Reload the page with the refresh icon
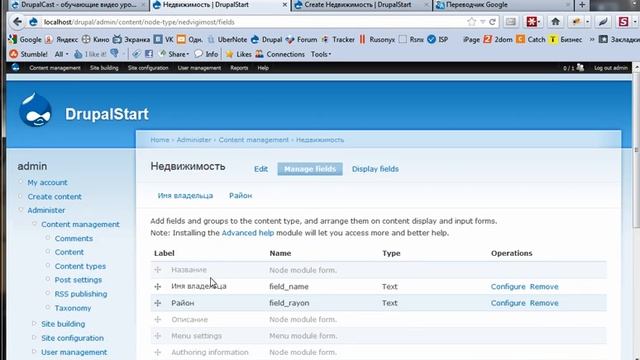This screenshot has height=360, width=640. click(x=492, y=22)
